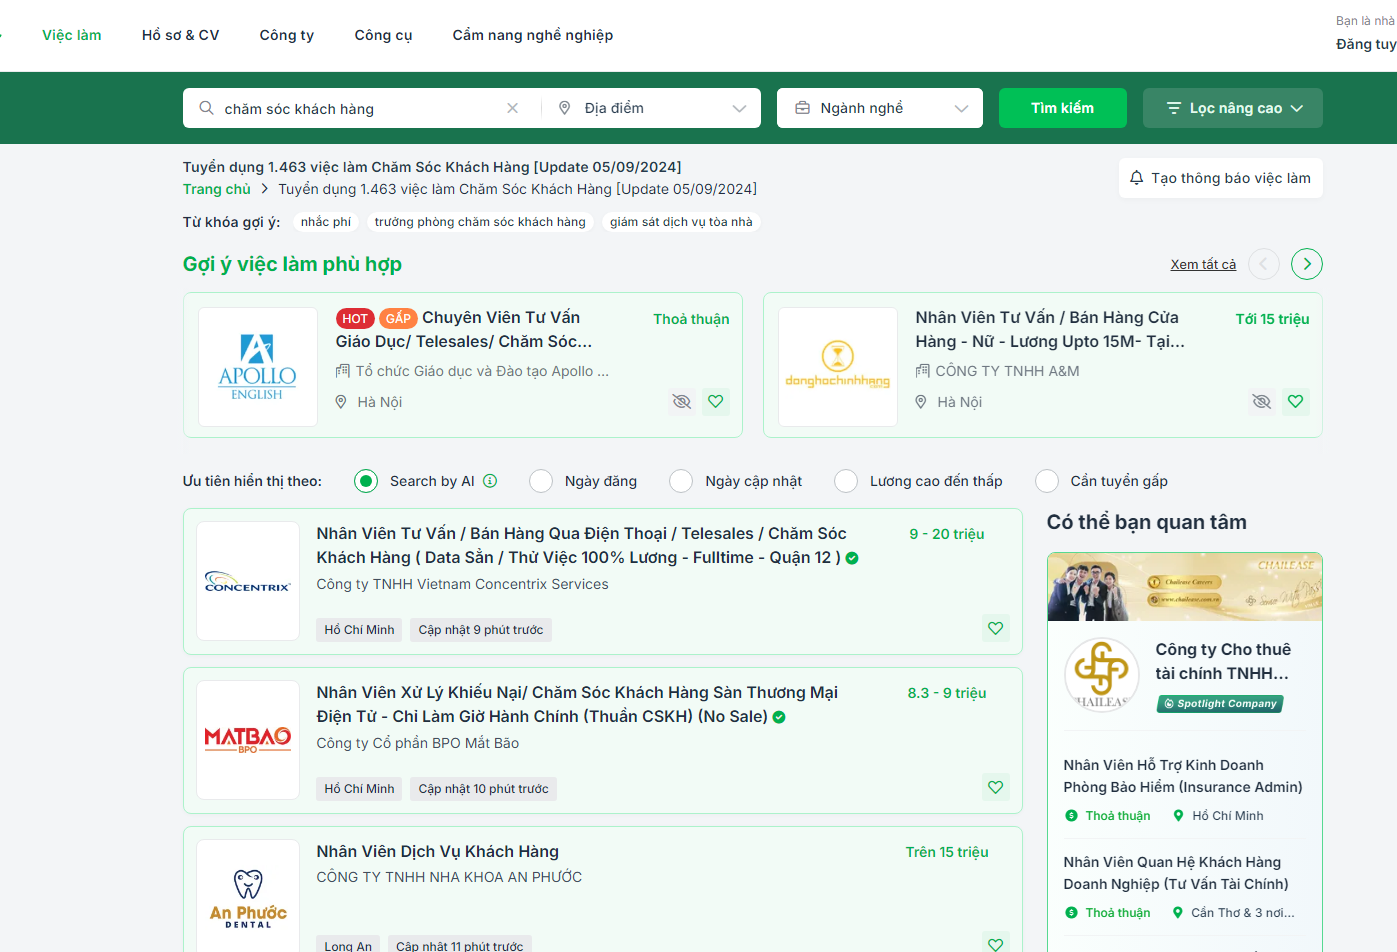Image resolution: width=1397 pixels, height=952 pixels.
Task: Expand the Lọc nâng cao filters
Action: coord(1233,108)
